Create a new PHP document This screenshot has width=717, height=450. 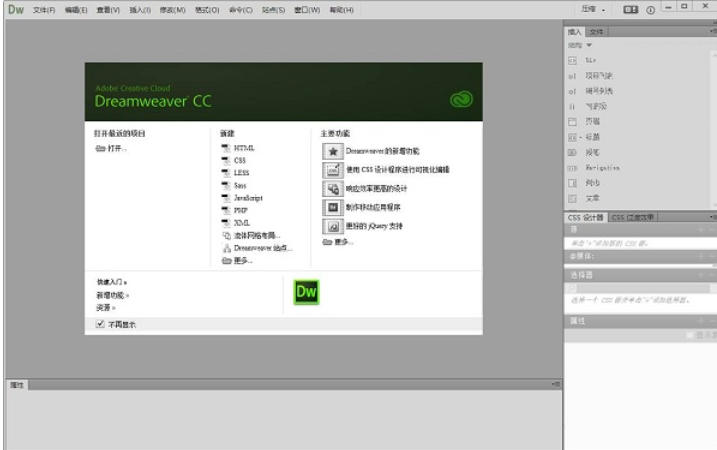pos(235,210)
